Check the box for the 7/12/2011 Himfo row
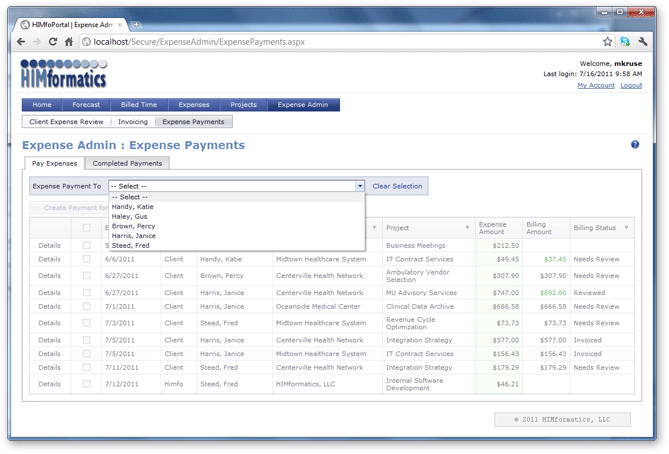The height and width of the screenshot is (454, 669). coord(86,383)
